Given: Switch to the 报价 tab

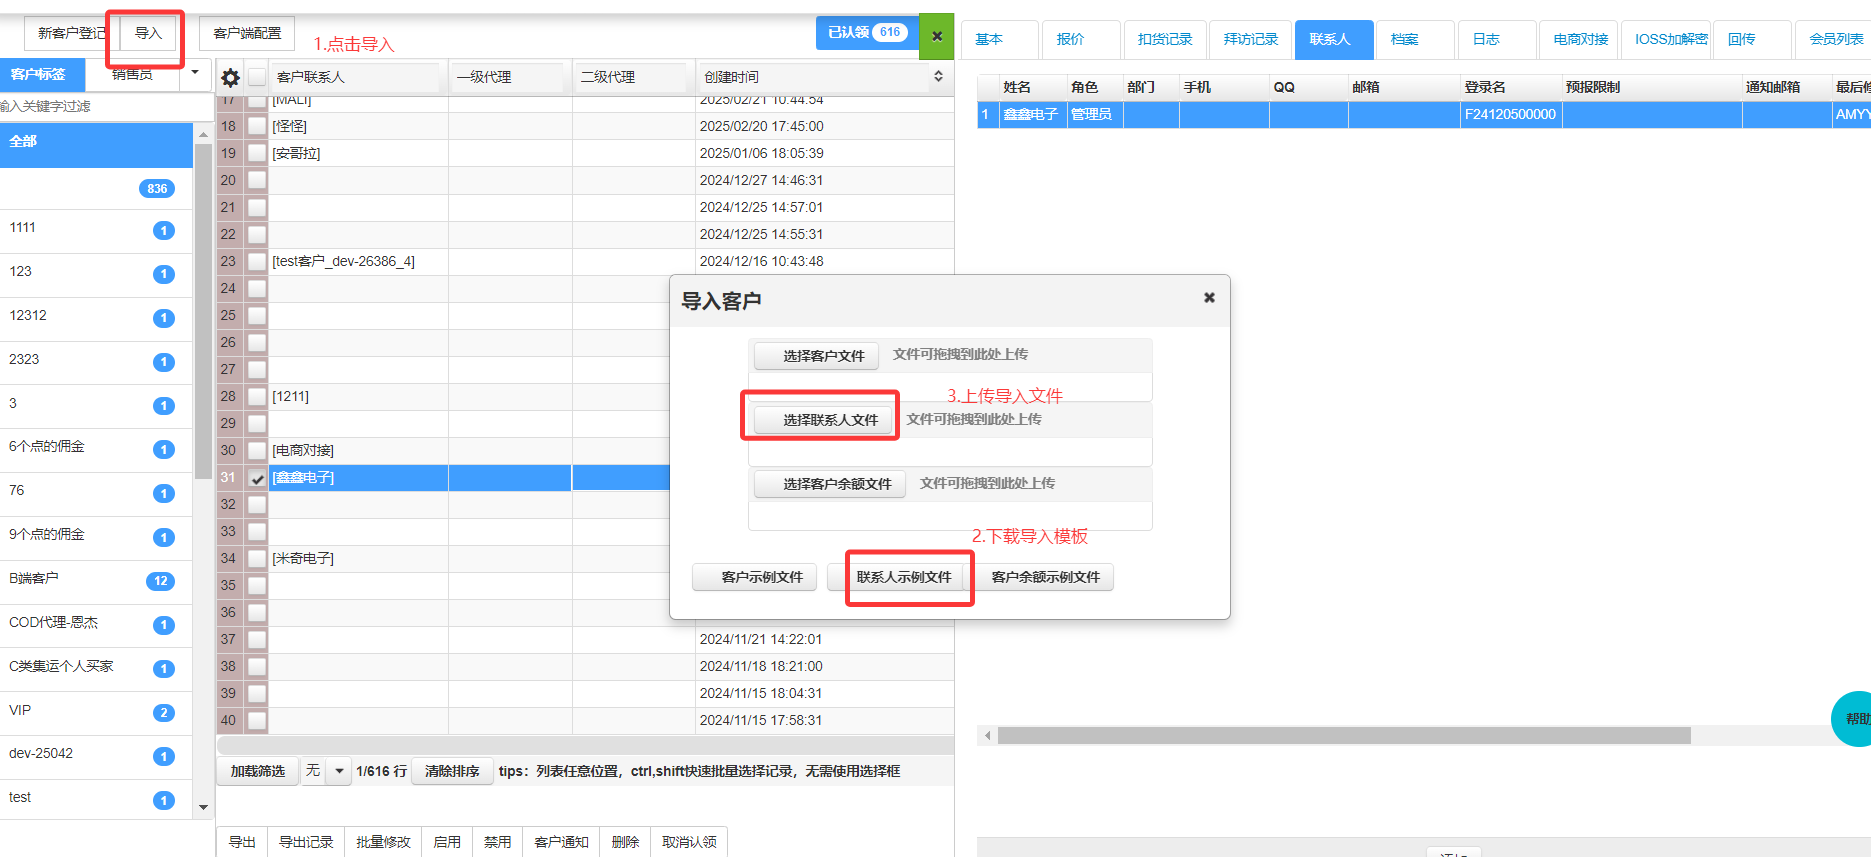Looking at the screenshot, I should (x=1070, y=39).
